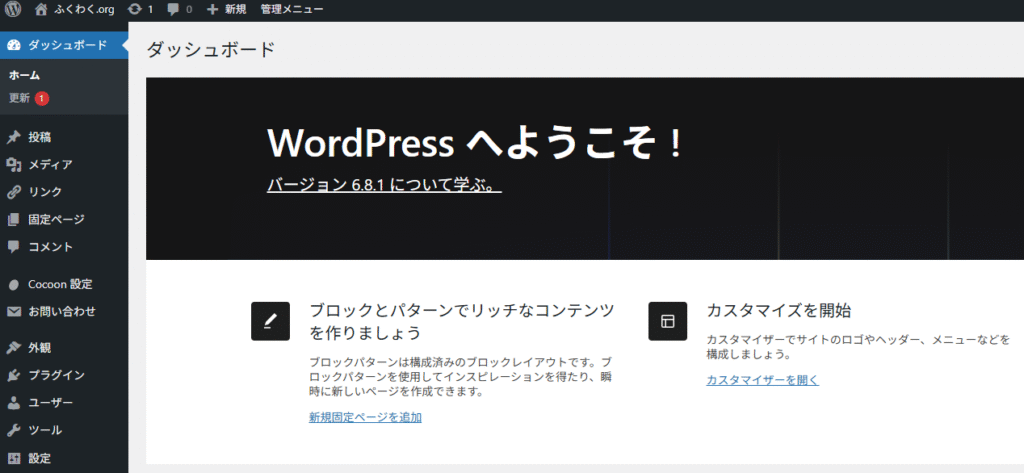This screenshot has width=1024, height=473.
Task: Click the ダッシュボード gauge icon
Action: pos(14,45)
